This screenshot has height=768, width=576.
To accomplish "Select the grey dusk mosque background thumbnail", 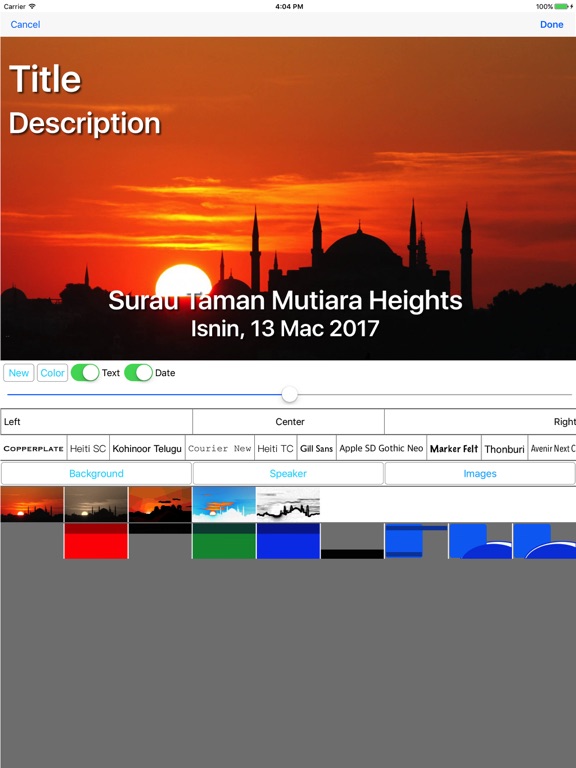I will pyautogui.click(x=96, y=504).
